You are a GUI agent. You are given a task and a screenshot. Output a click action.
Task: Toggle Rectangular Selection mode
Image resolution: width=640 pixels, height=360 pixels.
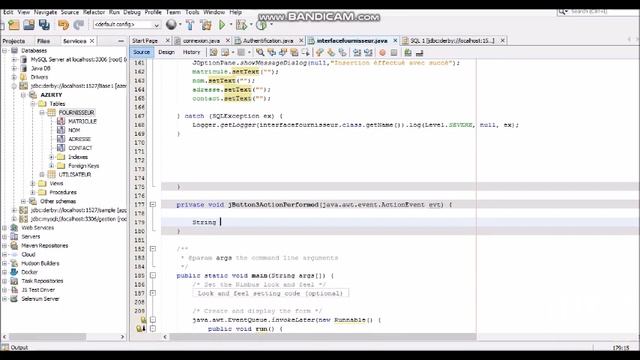(305, 52)
